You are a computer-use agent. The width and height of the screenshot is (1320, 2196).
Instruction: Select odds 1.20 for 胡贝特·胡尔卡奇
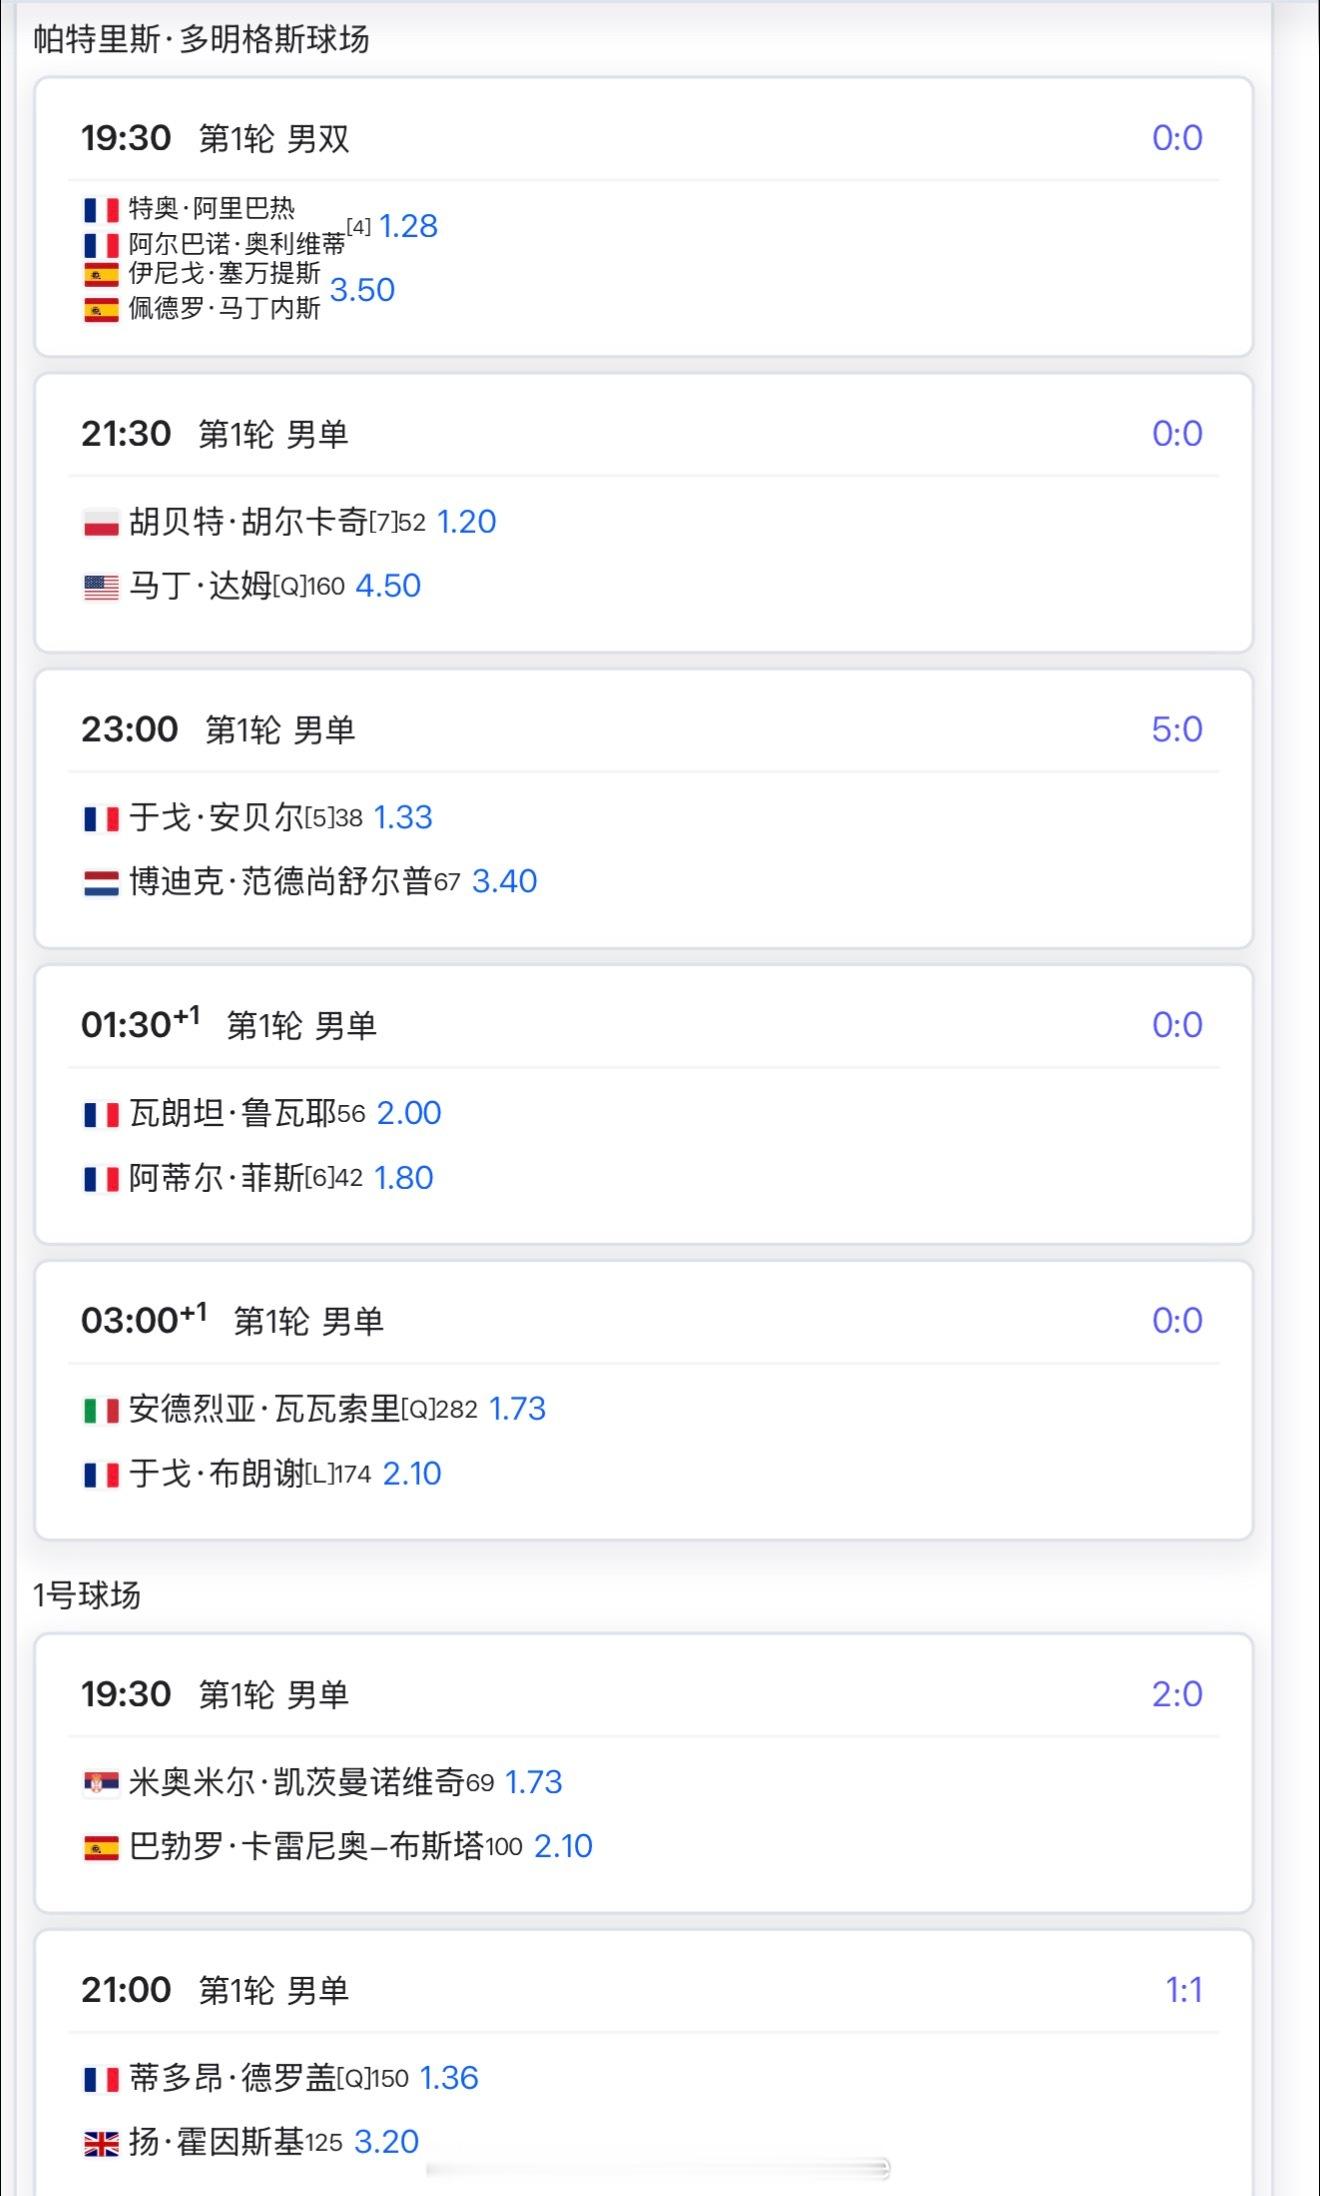pos(466,522)
